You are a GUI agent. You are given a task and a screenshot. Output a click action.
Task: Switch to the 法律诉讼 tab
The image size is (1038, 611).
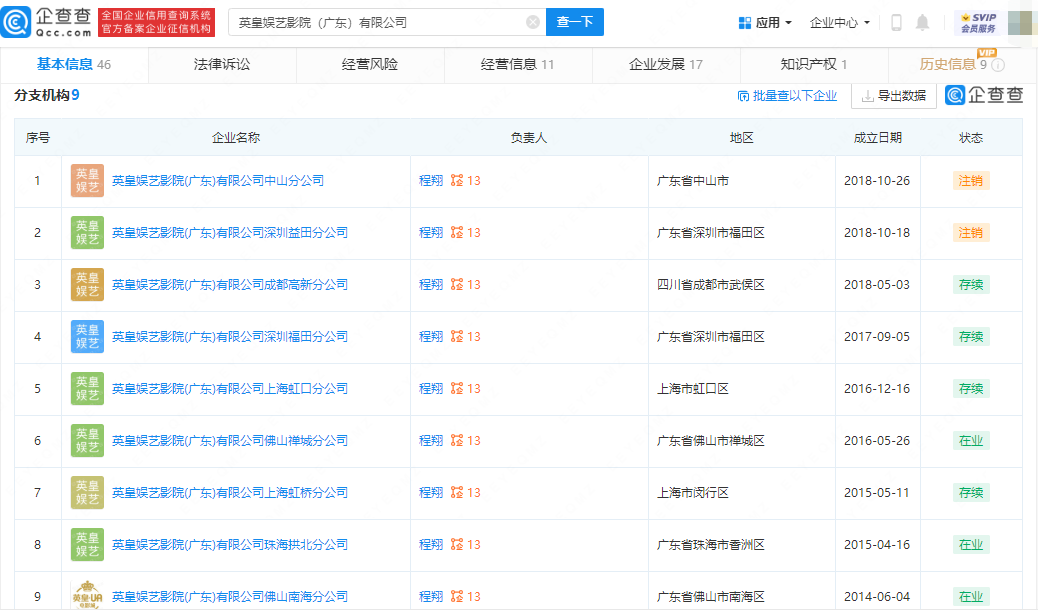[x=222, y=64]
